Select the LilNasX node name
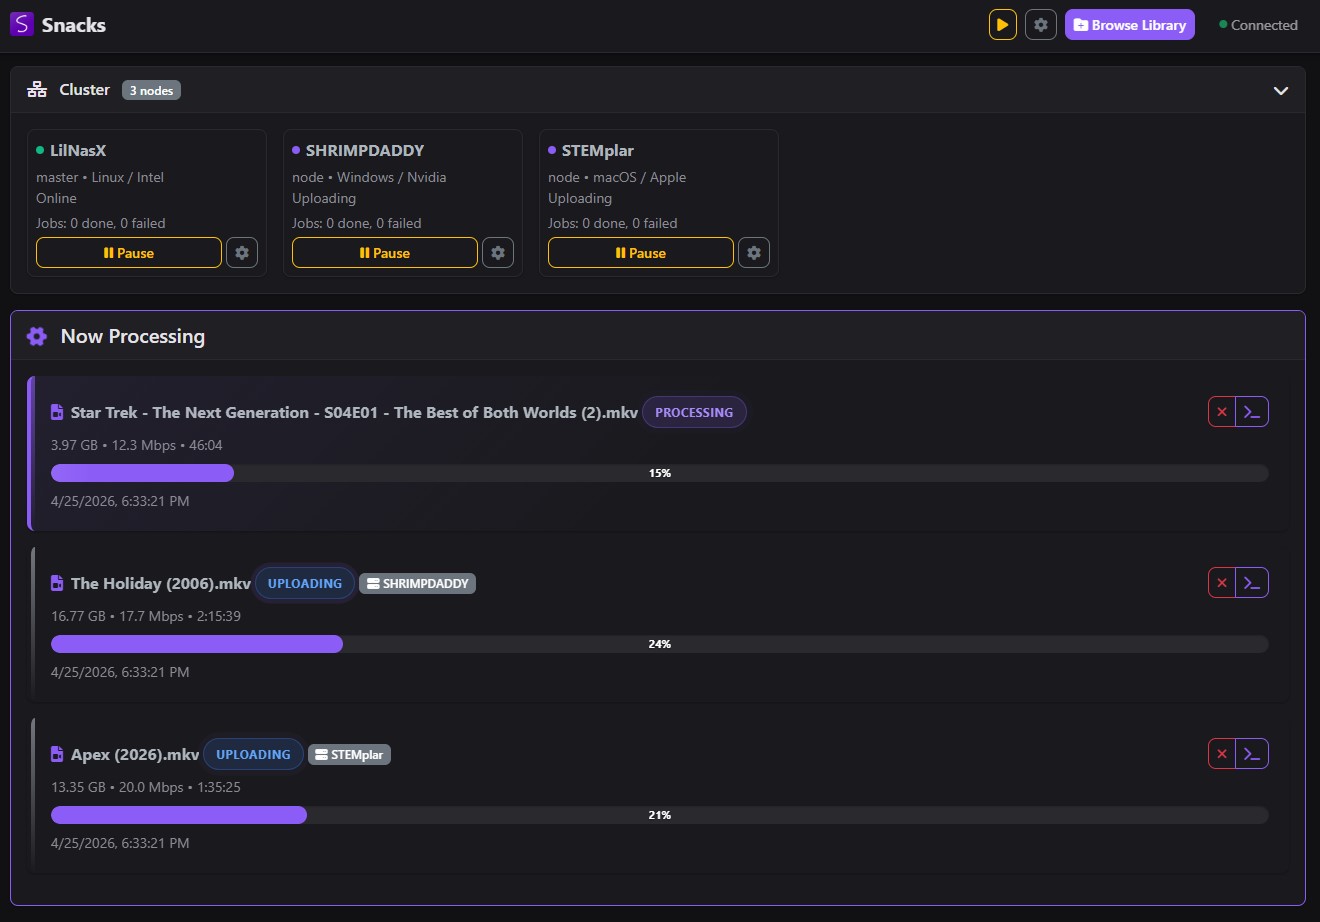Viewport: 1320px width, 922px height. tap(78, 150)
